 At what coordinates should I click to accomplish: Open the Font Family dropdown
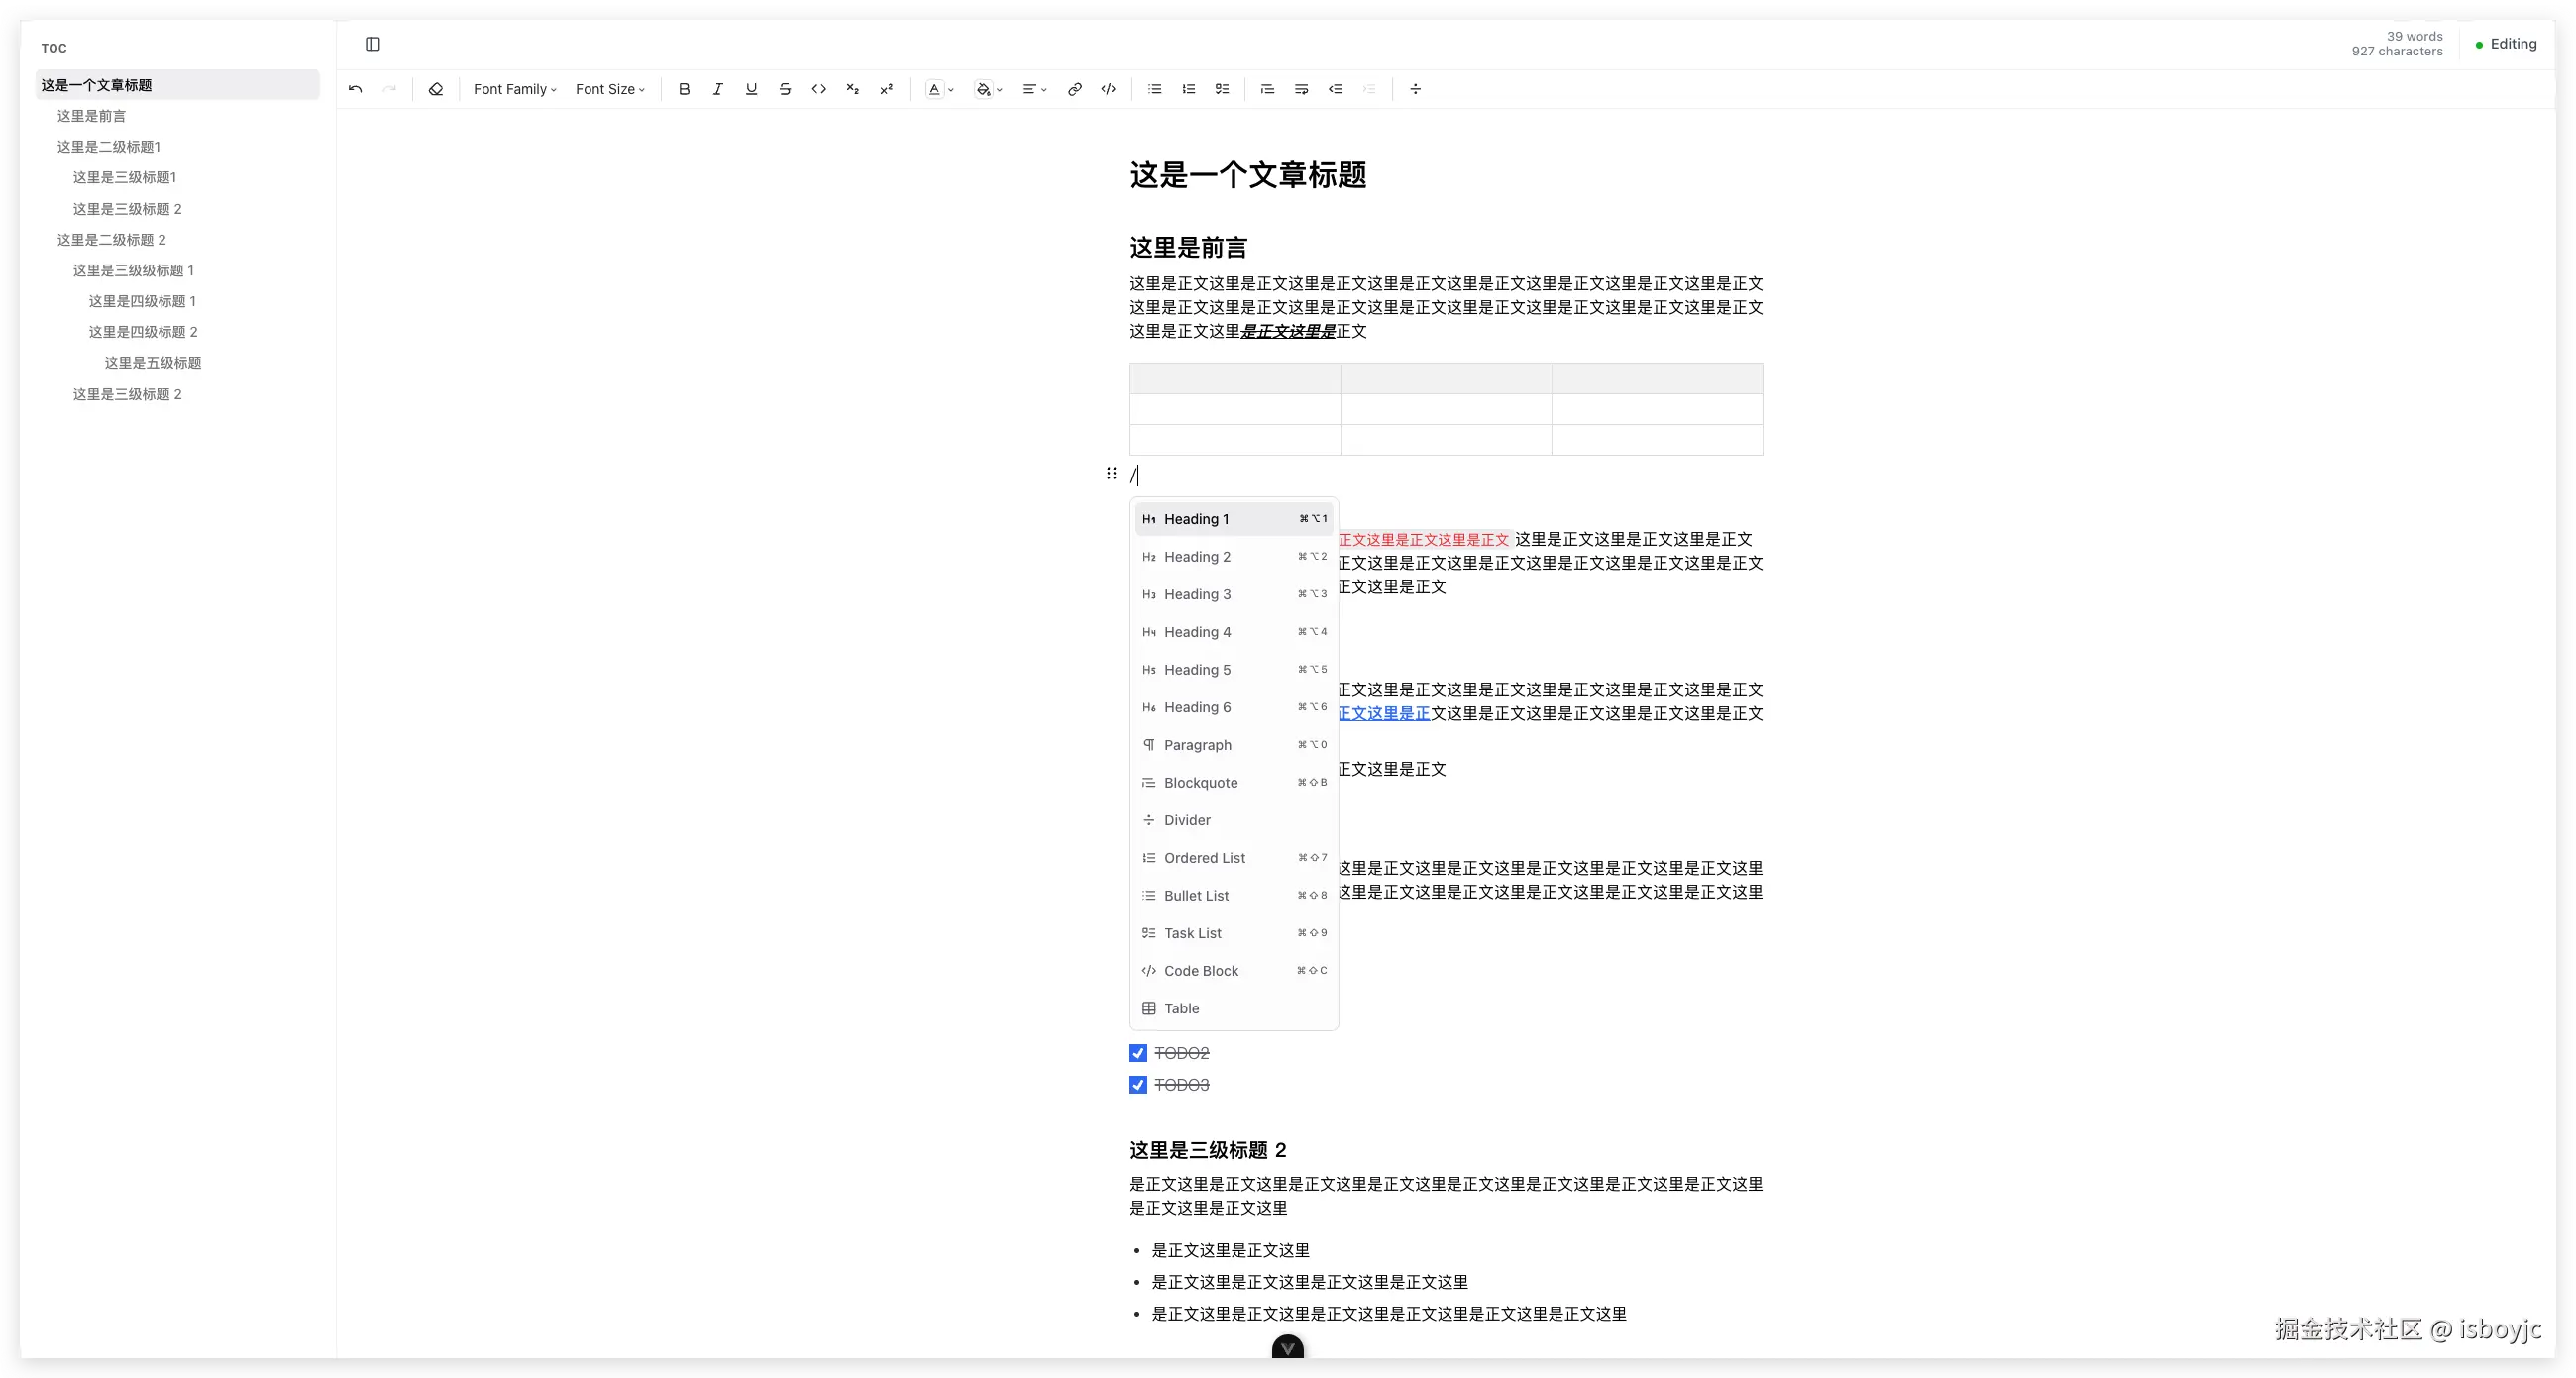(513, 89)
